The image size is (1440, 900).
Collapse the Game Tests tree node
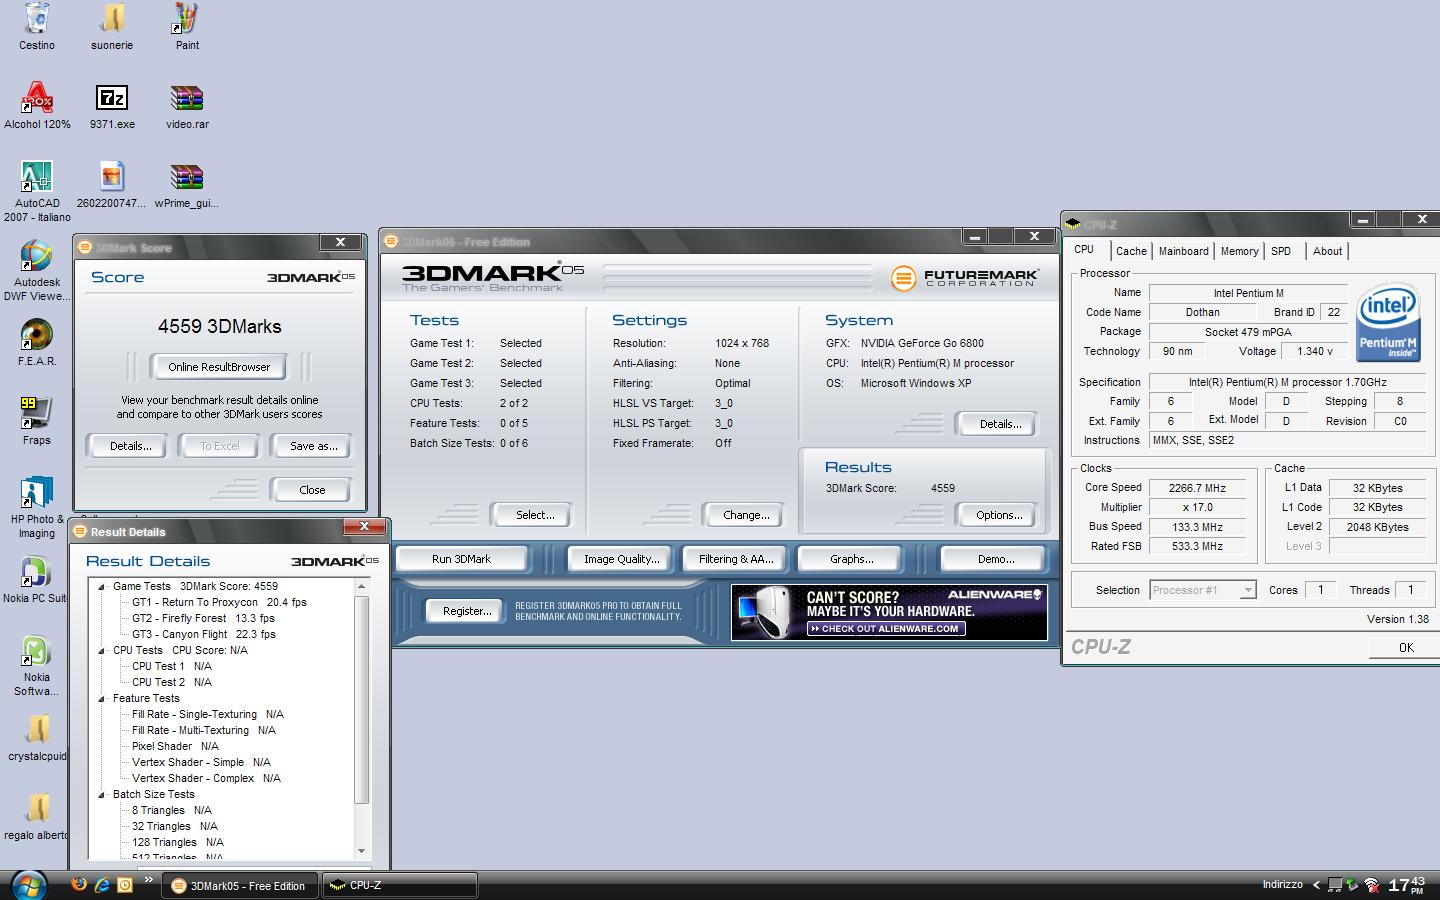tap(101, 587)
